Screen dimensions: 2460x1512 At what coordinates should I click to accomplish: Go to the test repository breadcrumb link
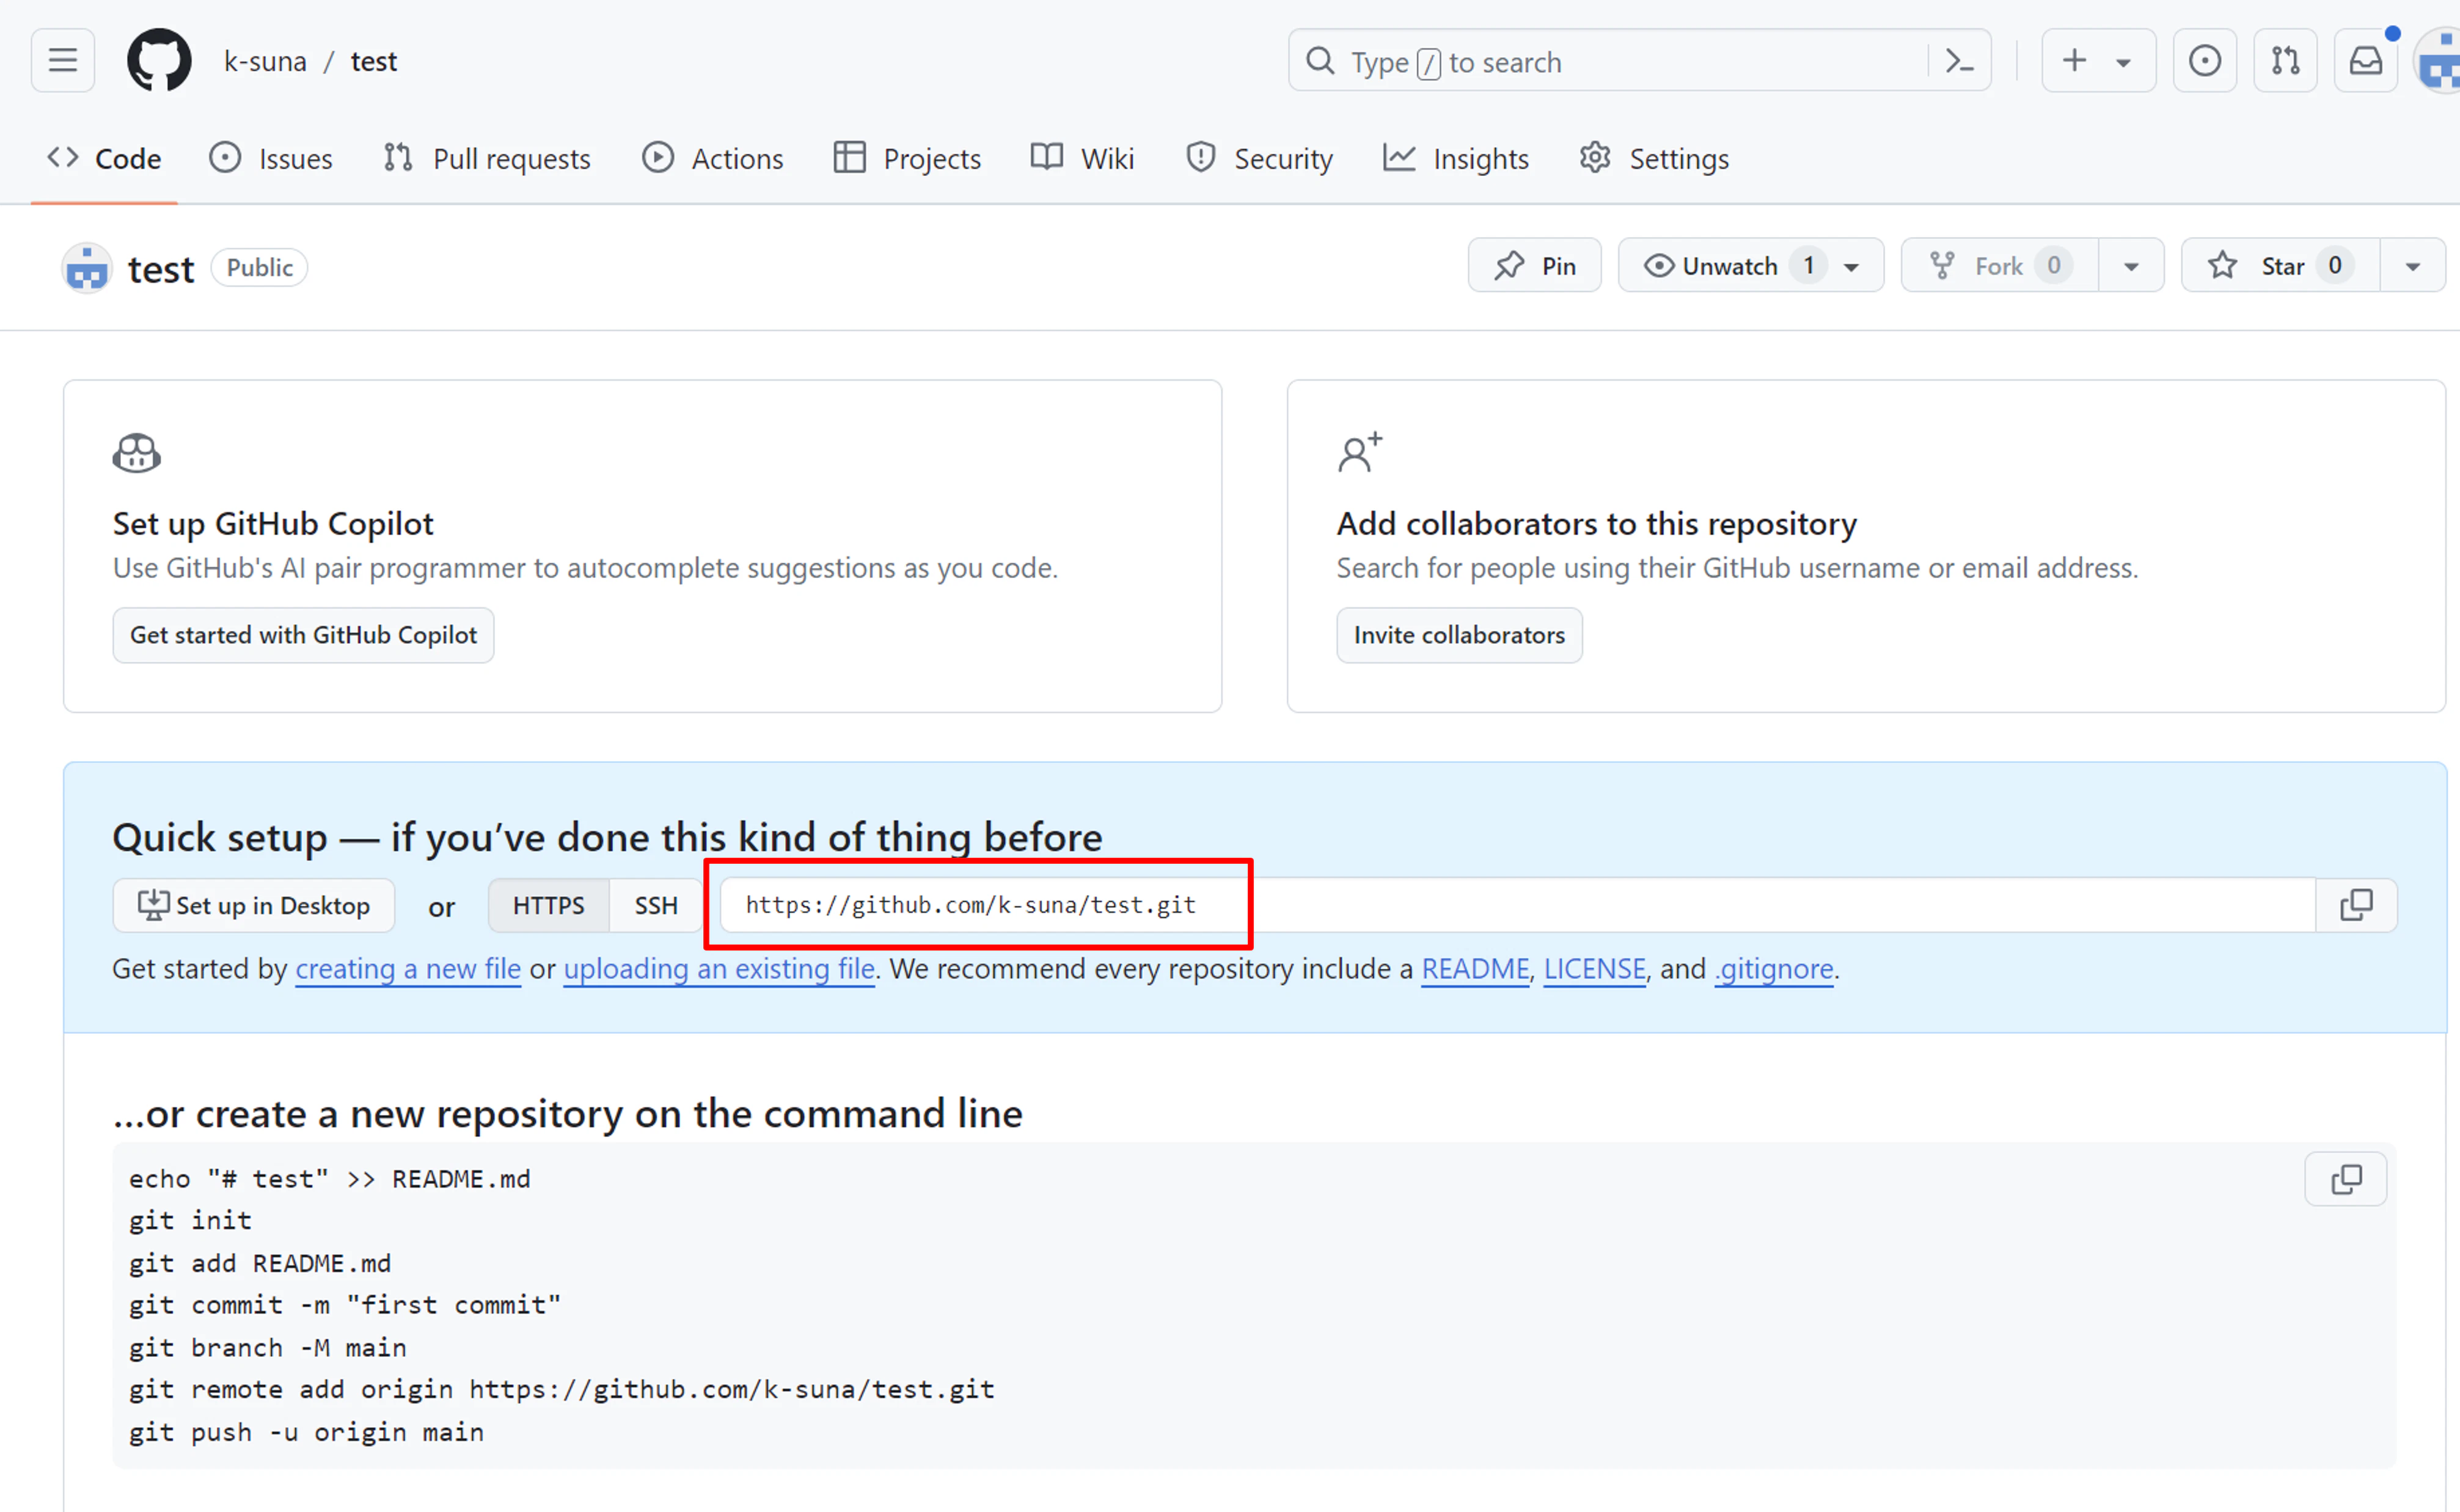(x=374, y=62)
